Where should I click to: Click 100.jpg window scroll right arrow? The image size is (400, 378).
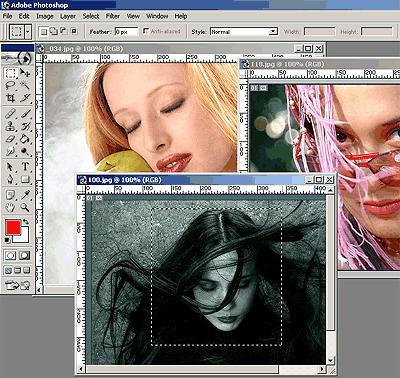pyautogui.click(x=322, y=369)
